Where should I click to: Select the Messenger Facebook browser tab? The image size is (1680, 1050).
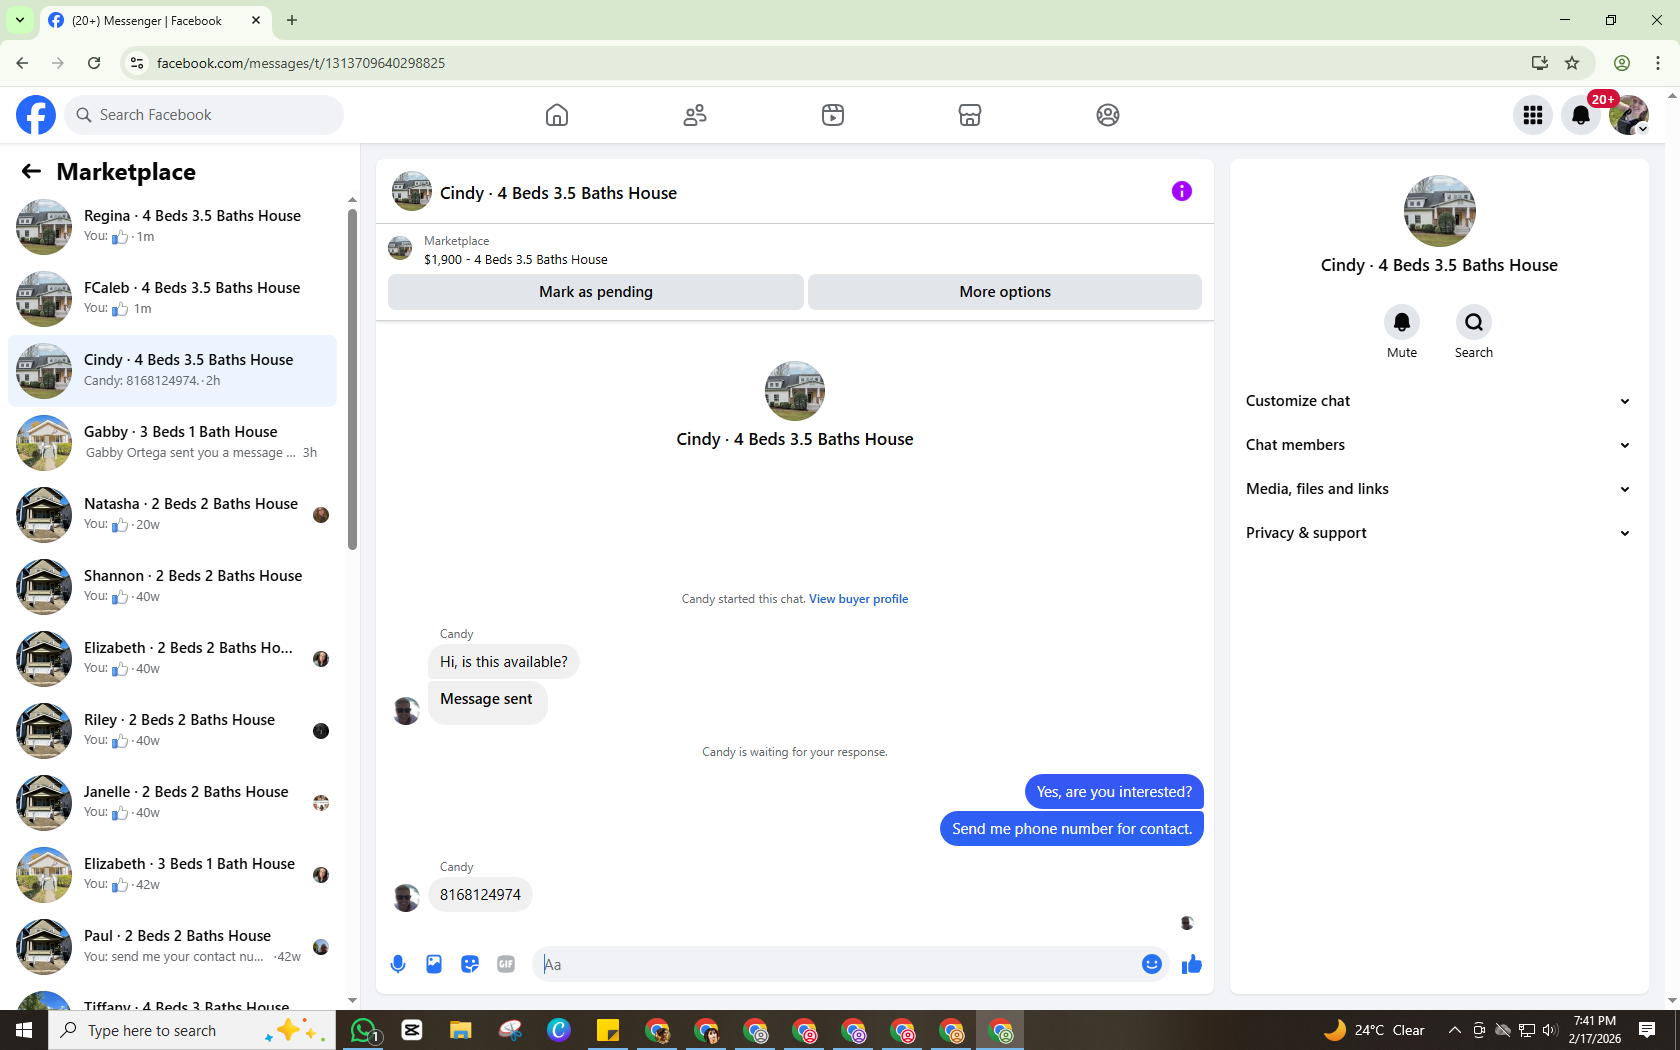point(156,20)
